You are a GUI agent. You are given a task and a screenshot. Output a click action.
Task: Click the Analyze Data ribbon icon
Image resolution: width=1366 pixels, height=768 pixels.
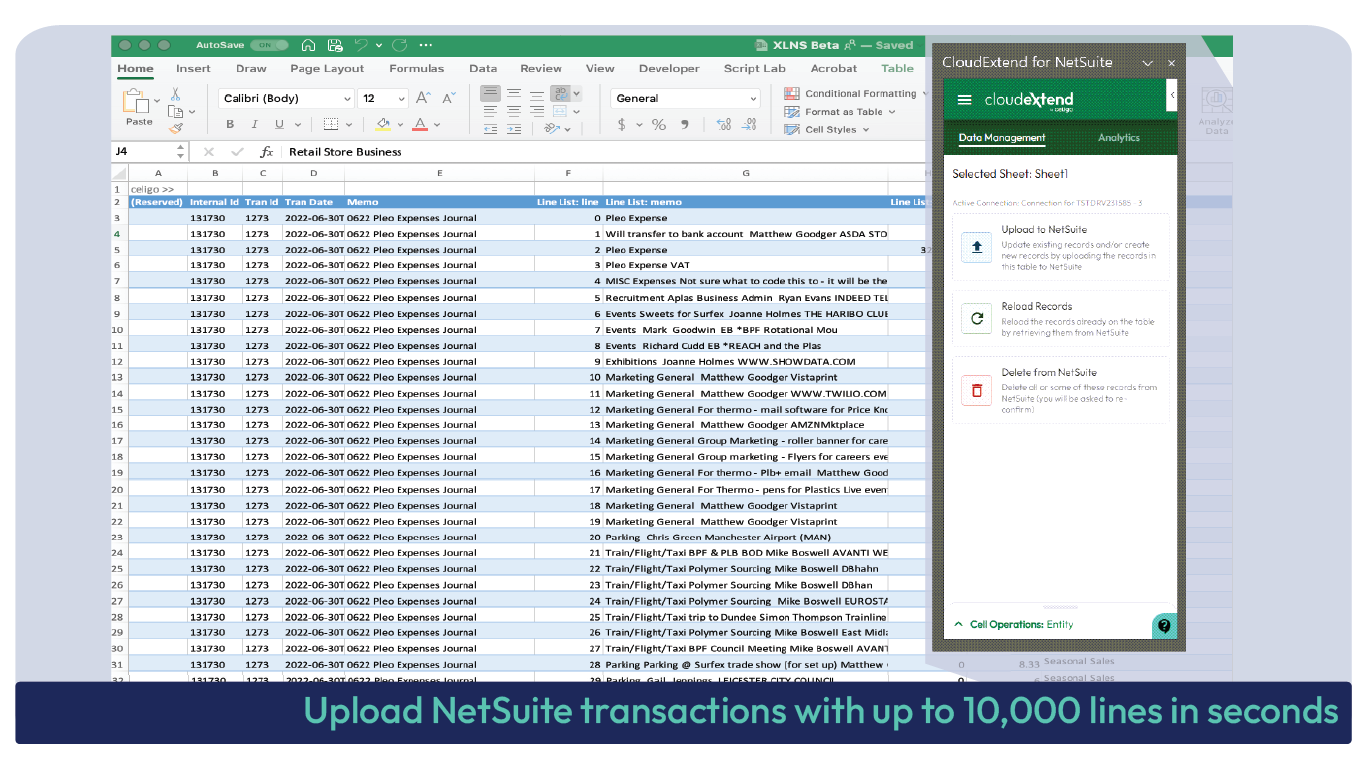point(1216,100)
